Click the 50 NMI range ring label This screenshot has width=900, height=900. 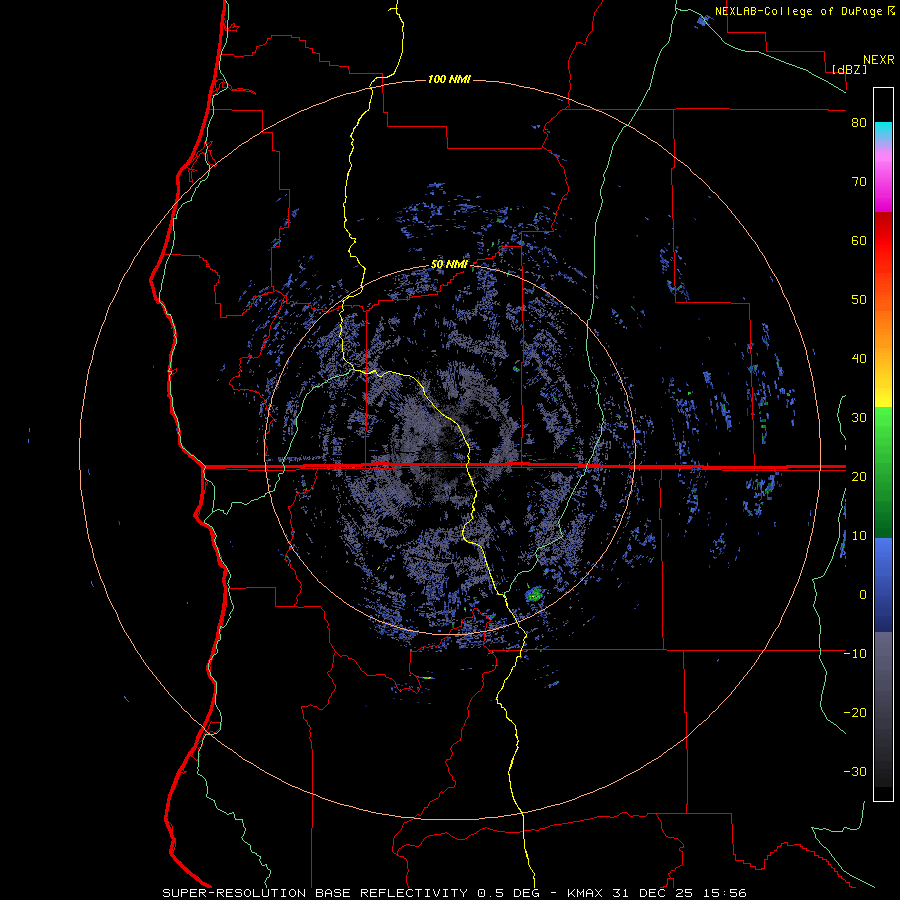[x=449, y=265]
